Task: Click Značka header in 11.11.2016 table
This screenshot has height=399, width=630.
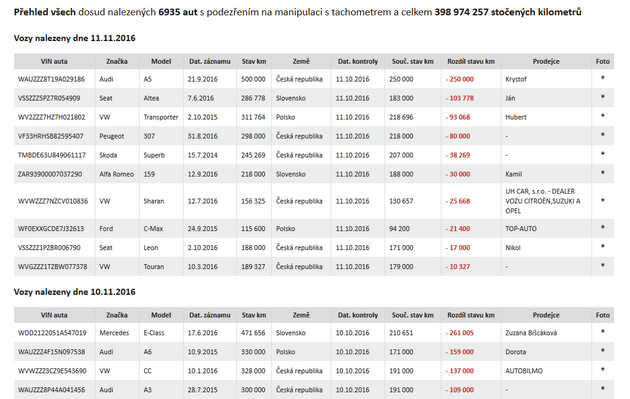Action: (117, 61)
